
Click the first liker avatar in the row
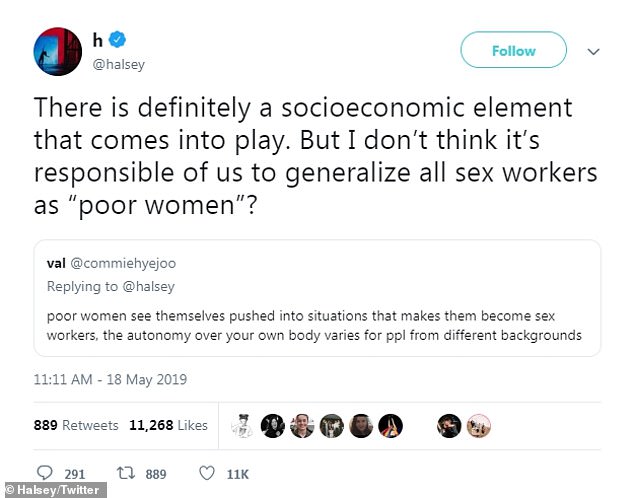[x=243, y=426]
